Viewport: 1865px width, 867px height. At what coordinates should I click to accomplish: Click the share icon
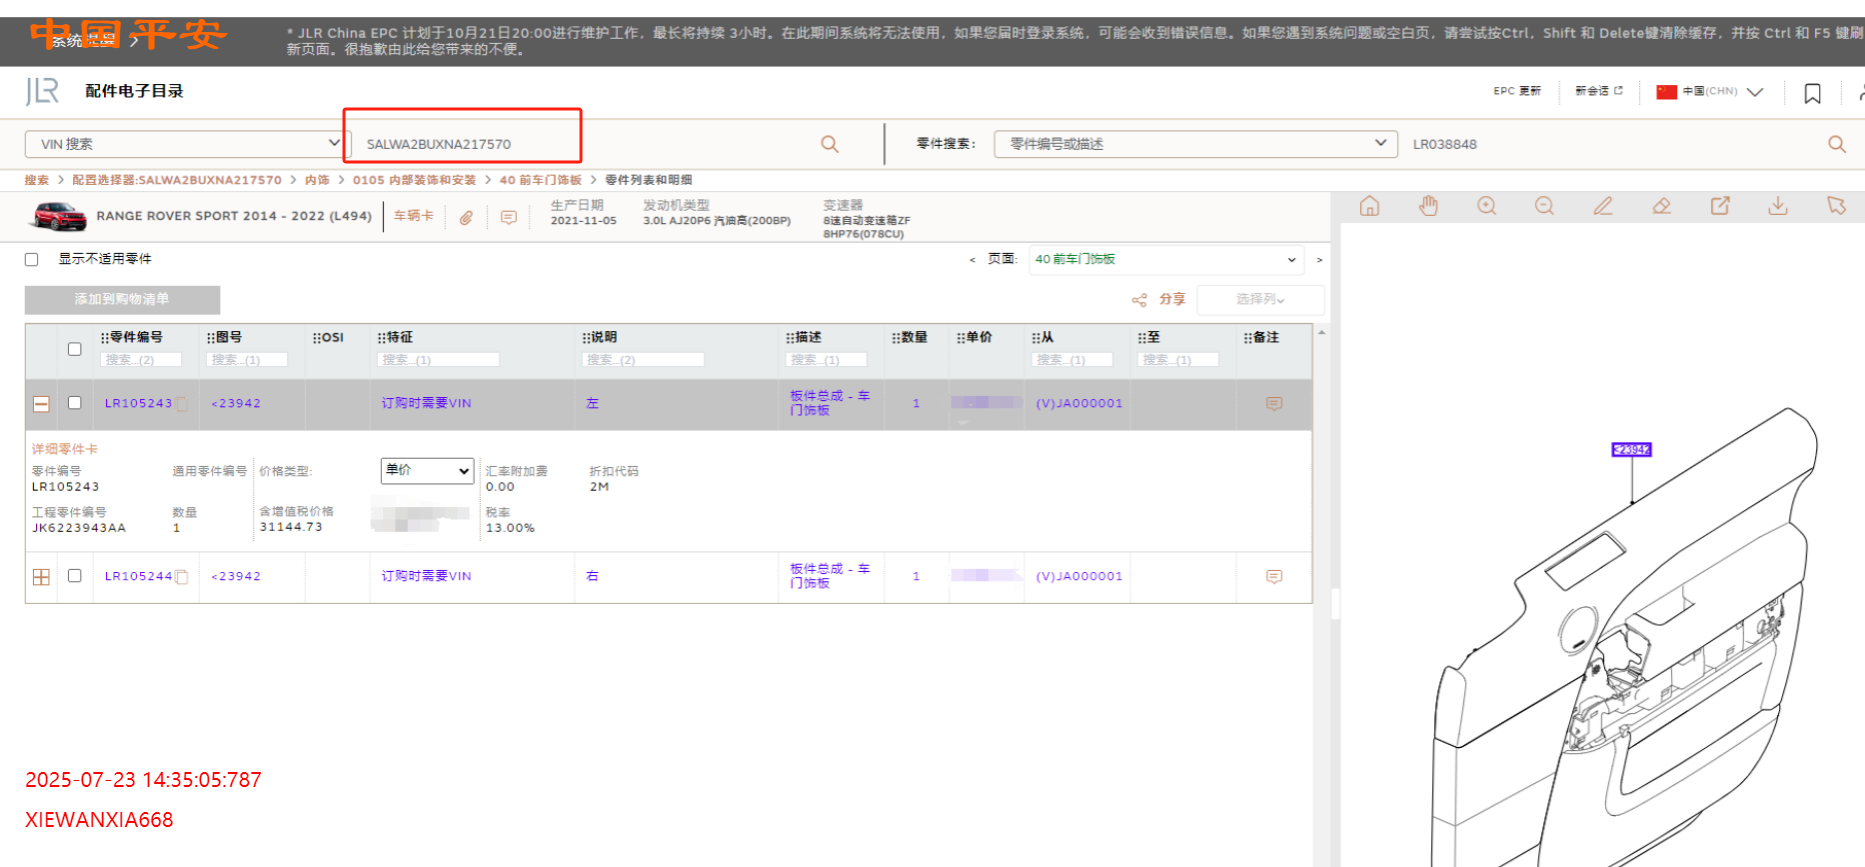[x=1139, y=300]
